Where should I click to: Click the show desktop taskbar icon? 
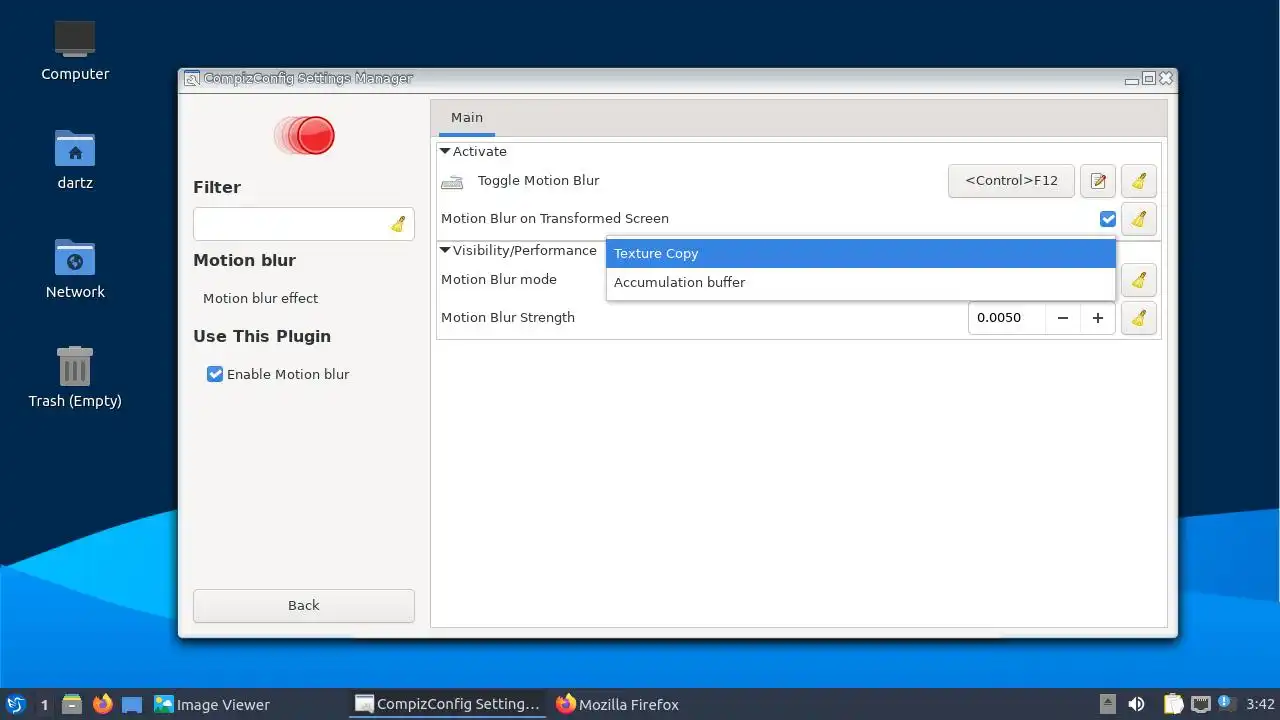tap(132, 704)
